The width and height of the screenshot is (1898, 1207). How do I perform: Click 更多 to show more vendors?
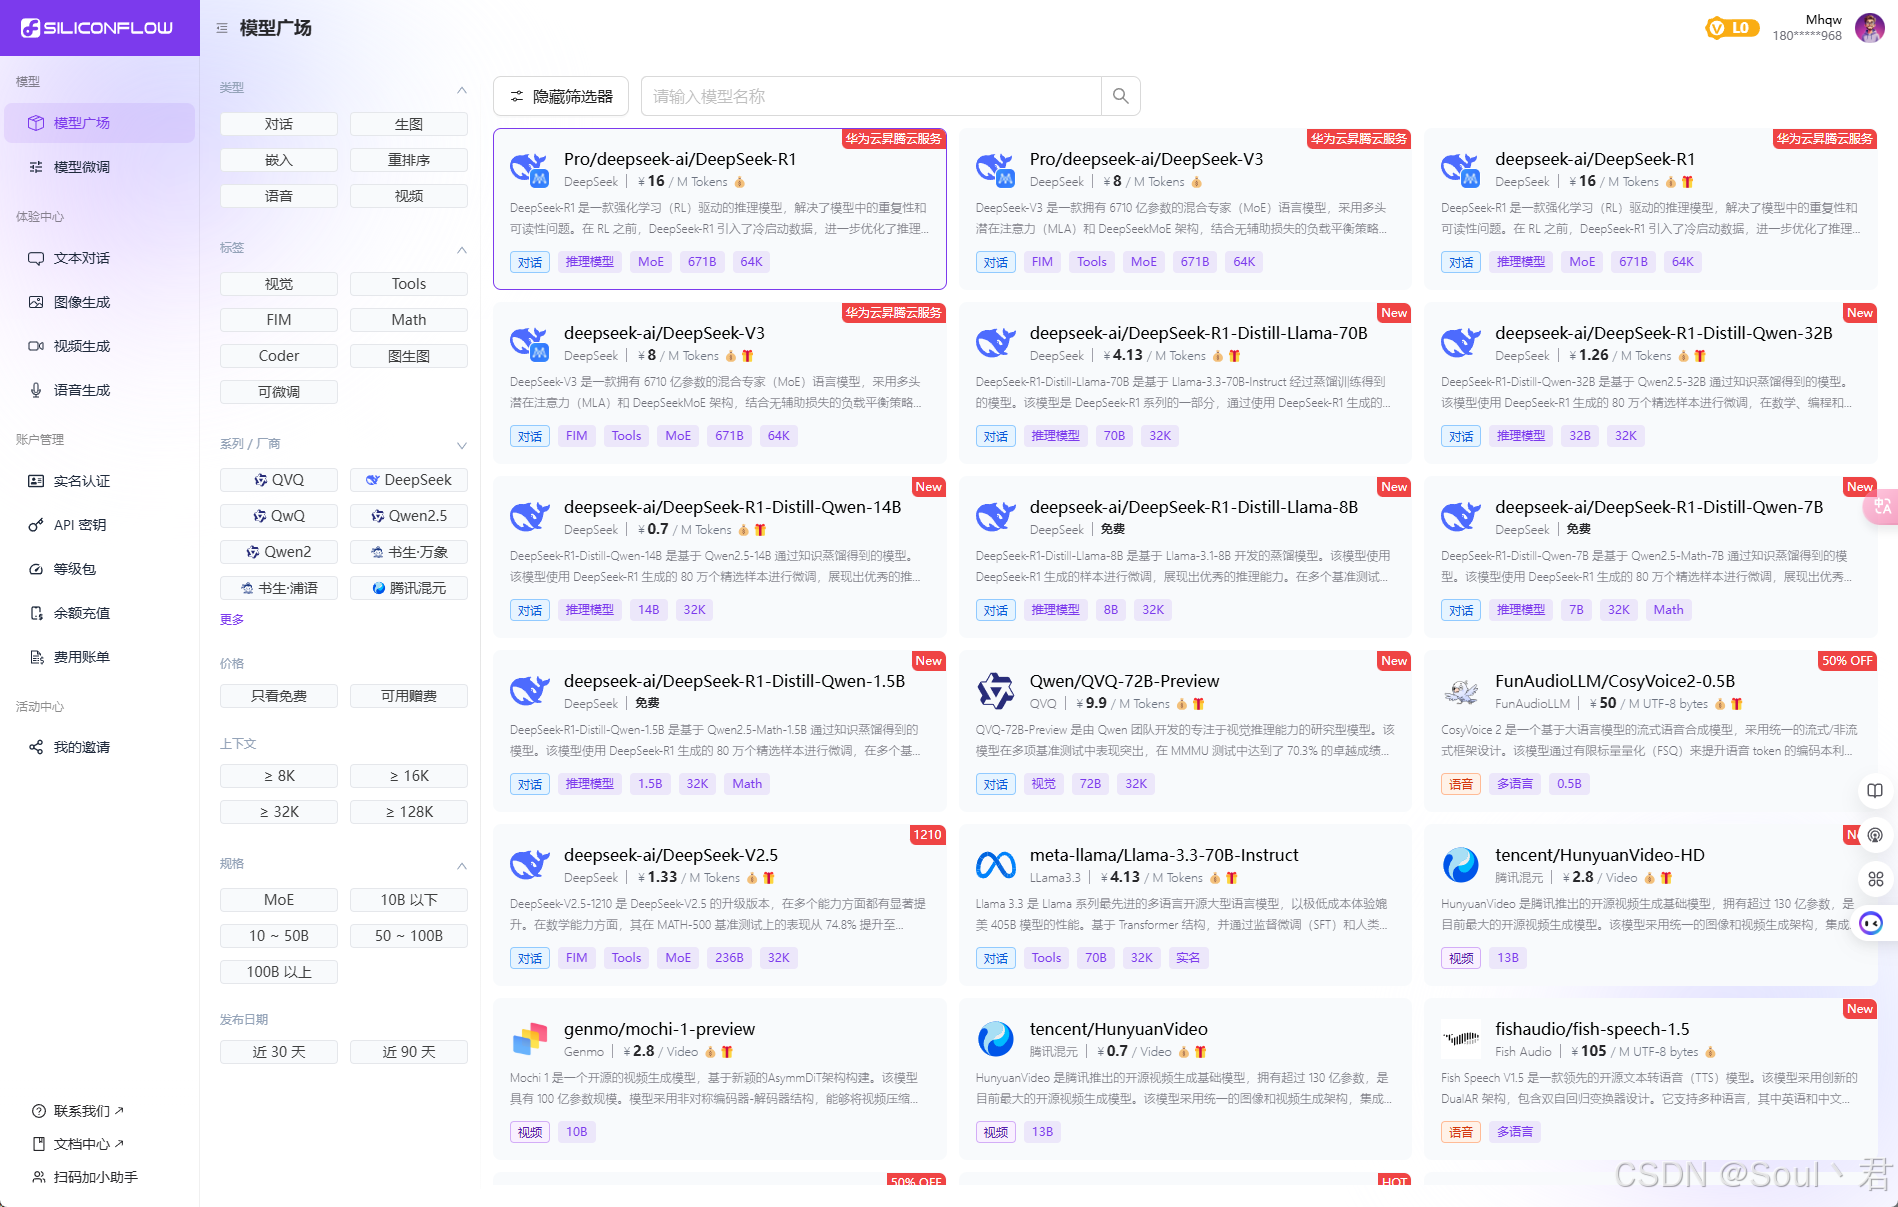pos(232,620)
